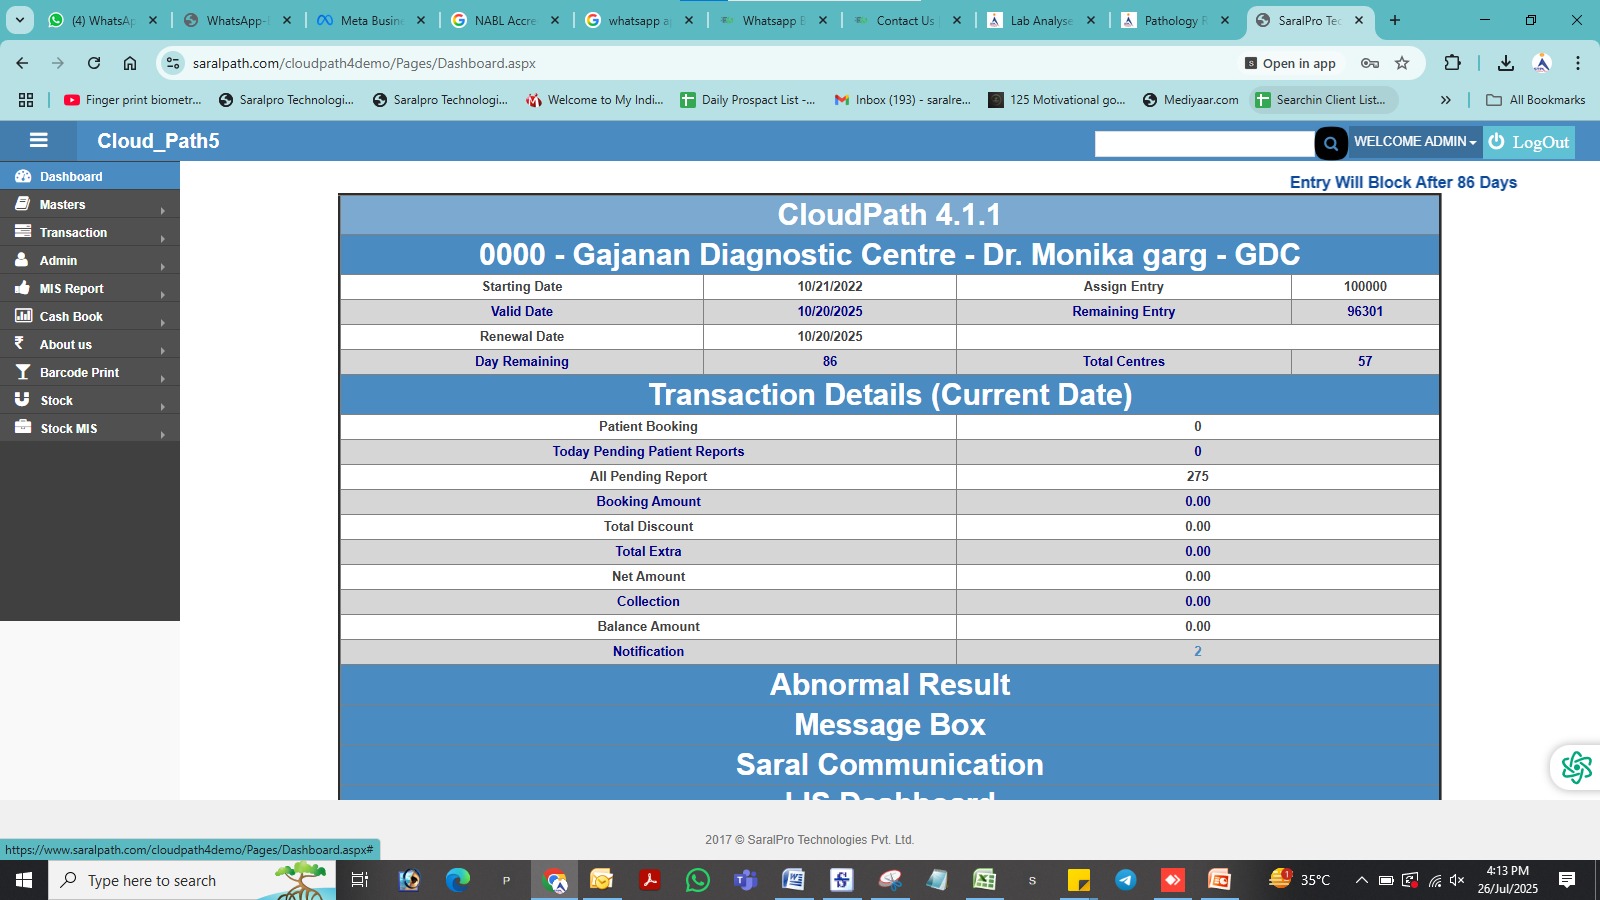Click the All Pending Report value 275
The width and height of the screenshot is (1600, 900).
point(1198,476)
